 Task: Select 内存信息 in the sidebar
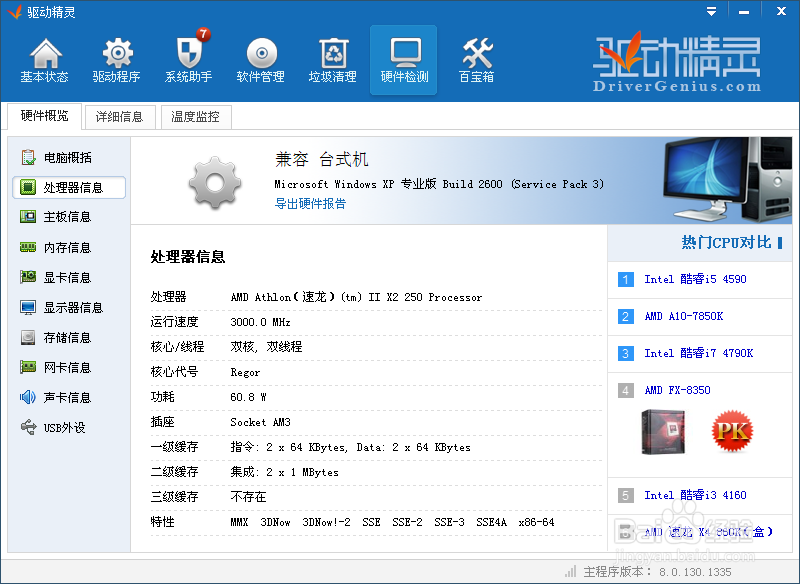pyautogui.click(x=68, y=247)
